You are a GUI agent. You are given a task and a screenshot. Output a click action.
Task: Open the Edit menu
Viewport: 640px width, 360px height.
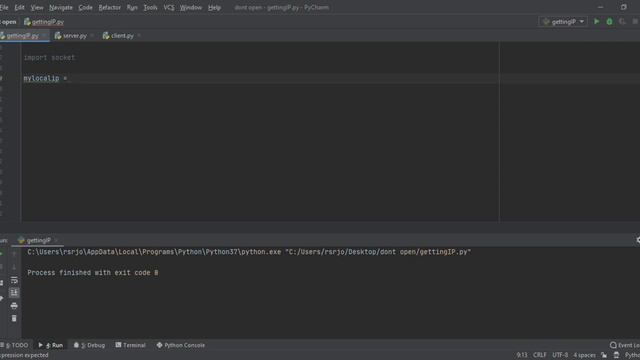[x=19, y=7]
